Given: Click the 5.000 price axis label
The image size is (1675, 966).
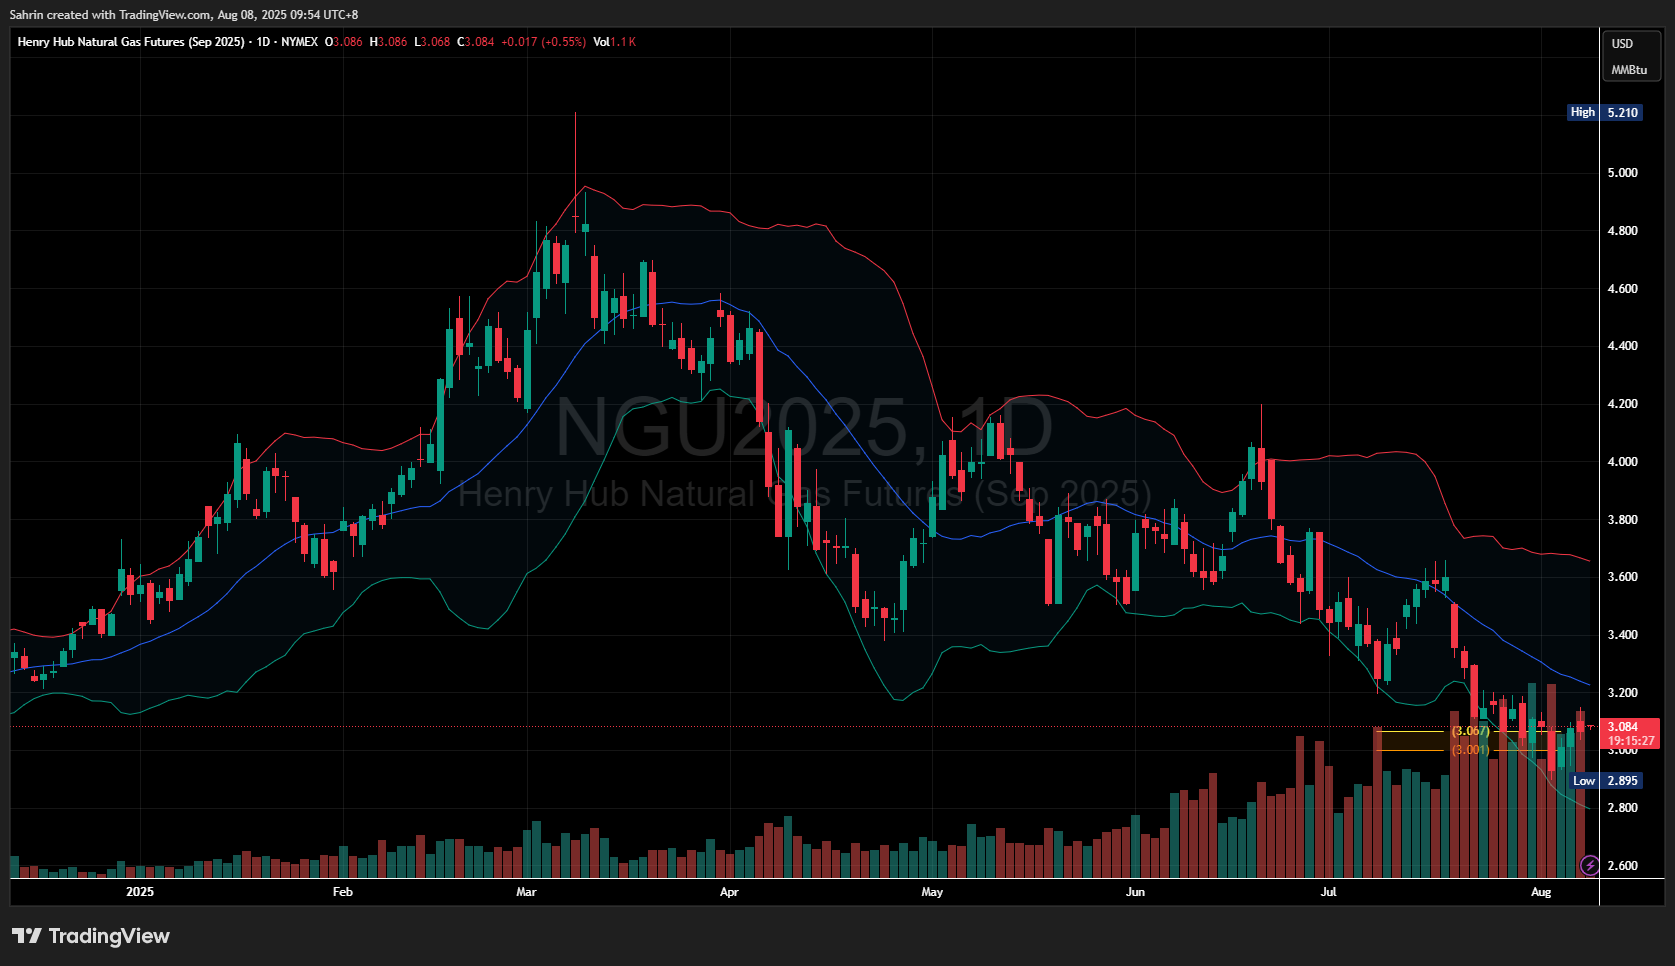Looking at the screenshot, I should pos(1622,173).
